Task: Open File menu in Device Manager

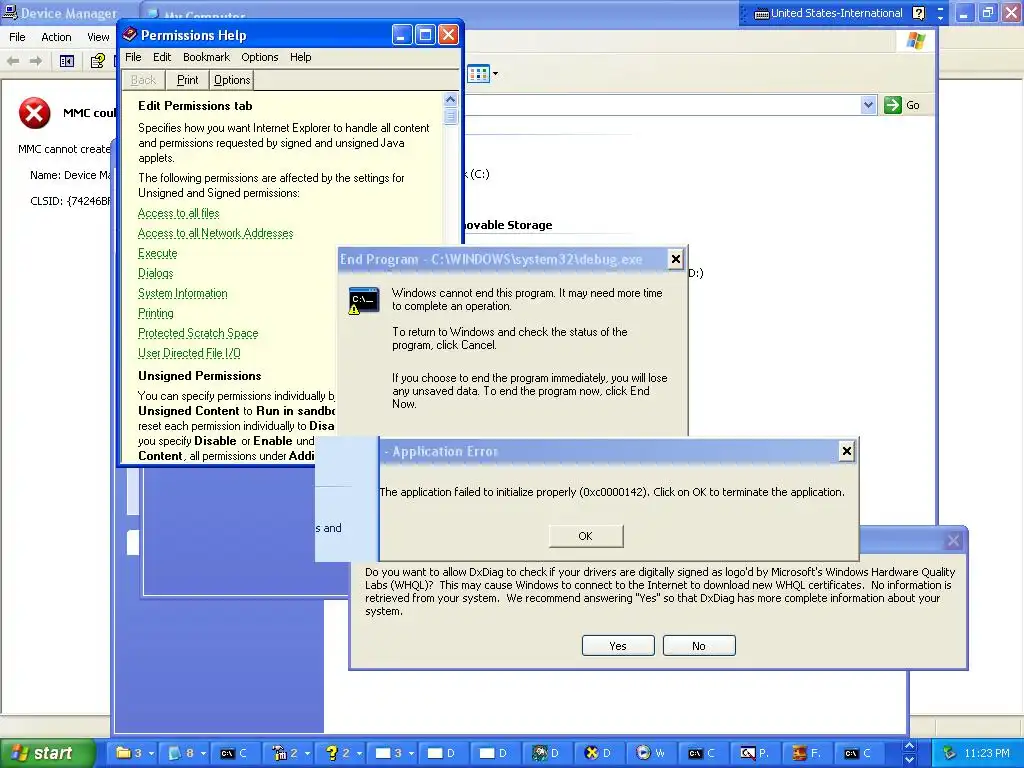Action: pos(17,37)
